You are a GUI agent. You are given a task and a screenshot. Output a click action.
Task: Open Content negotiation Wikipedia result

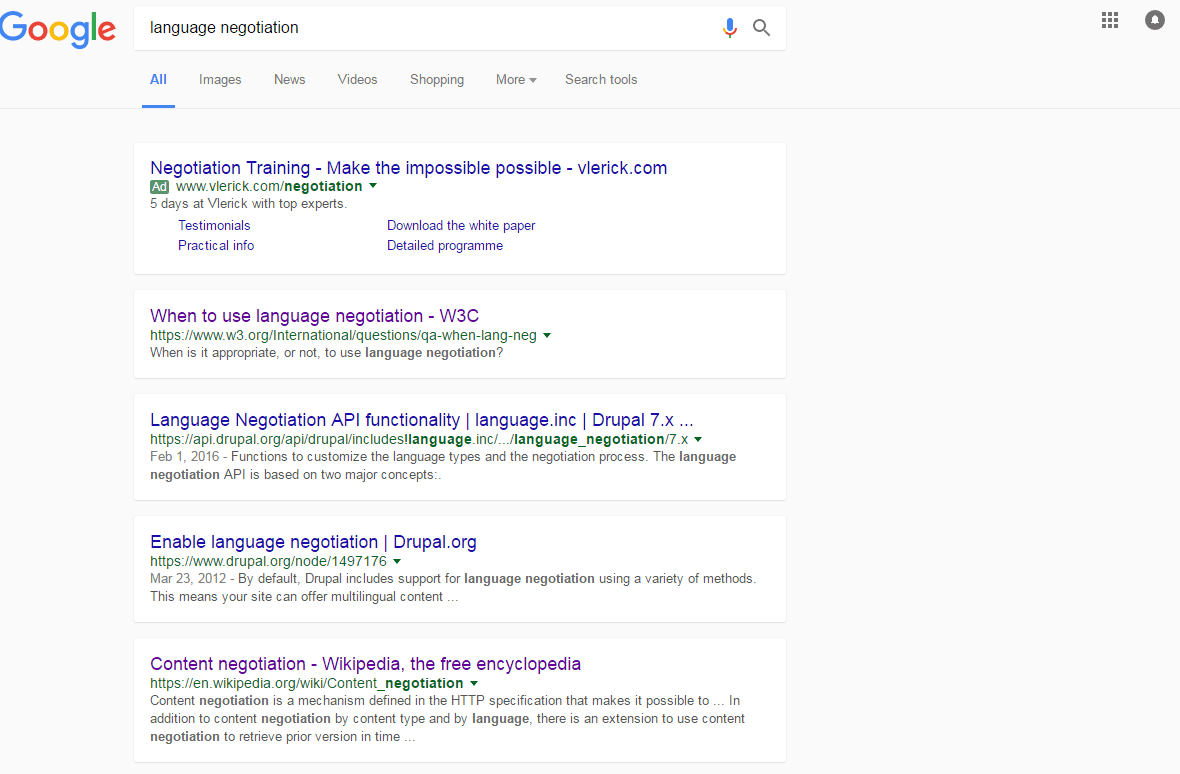[365, 663]
